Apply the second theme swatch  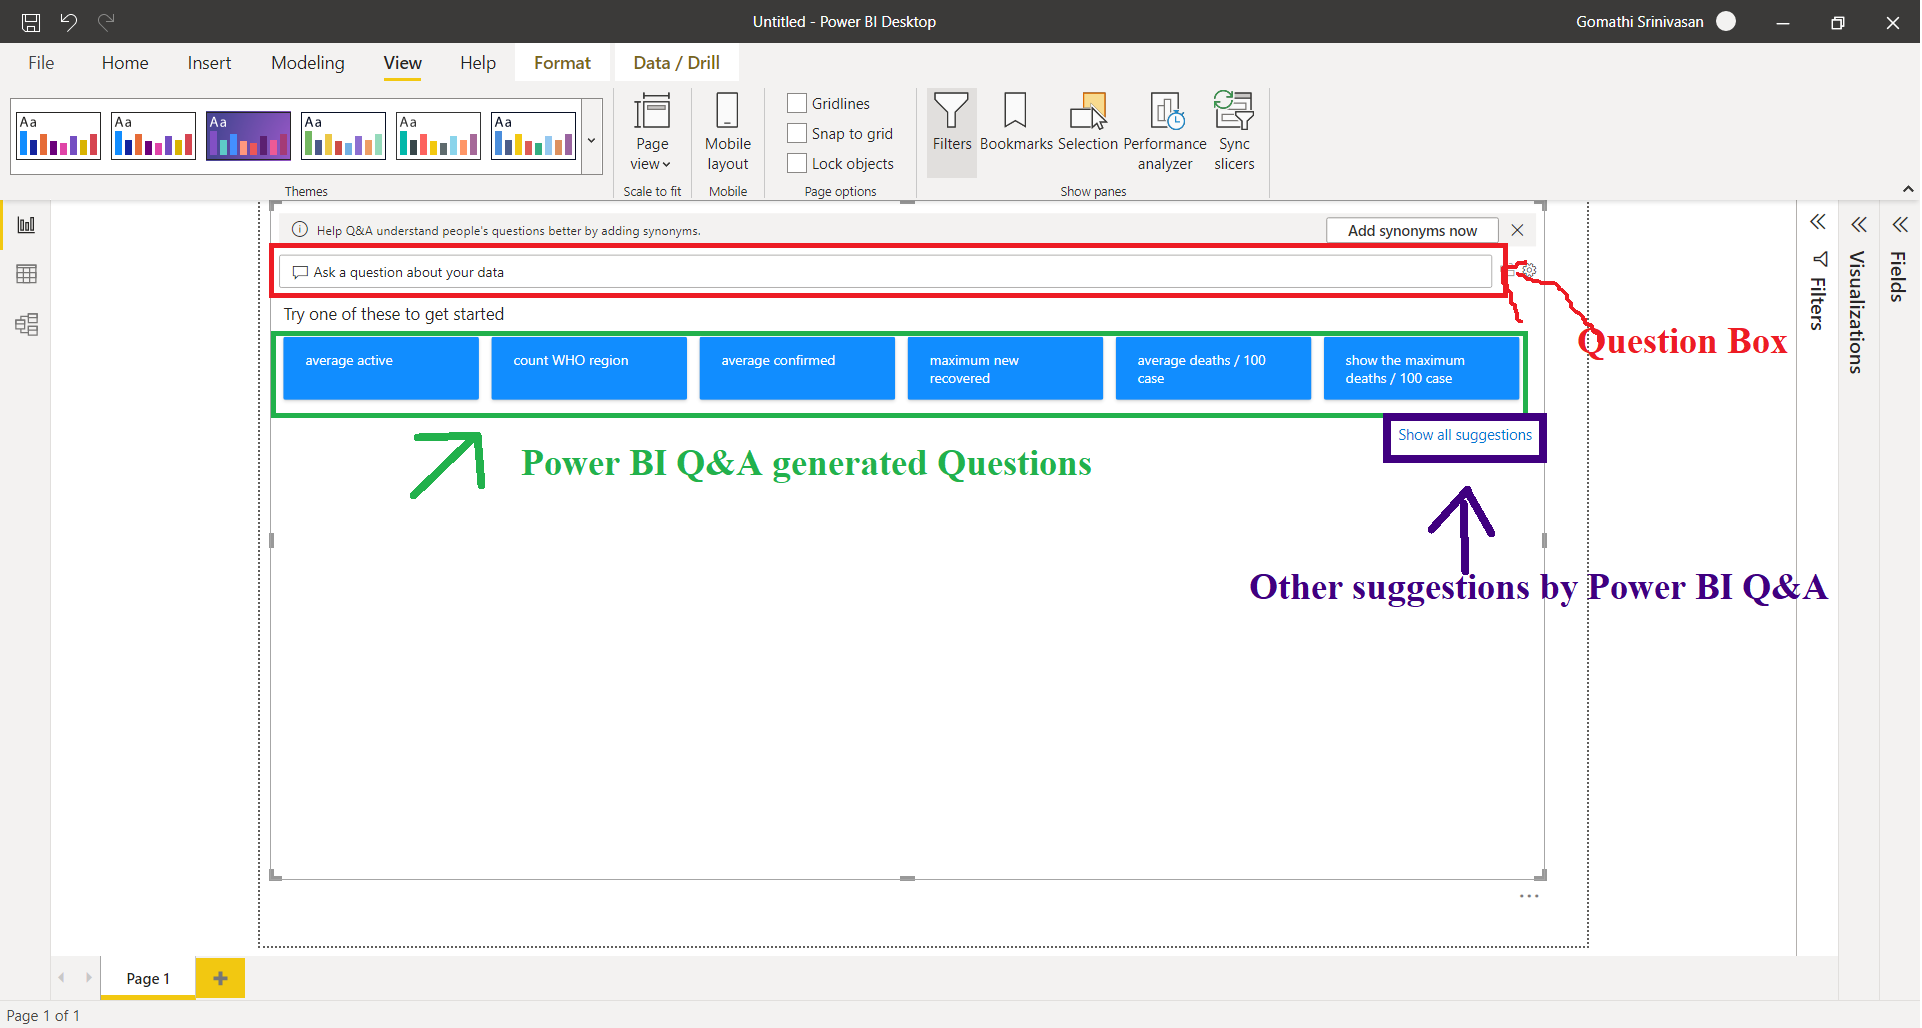coord(154,136)
